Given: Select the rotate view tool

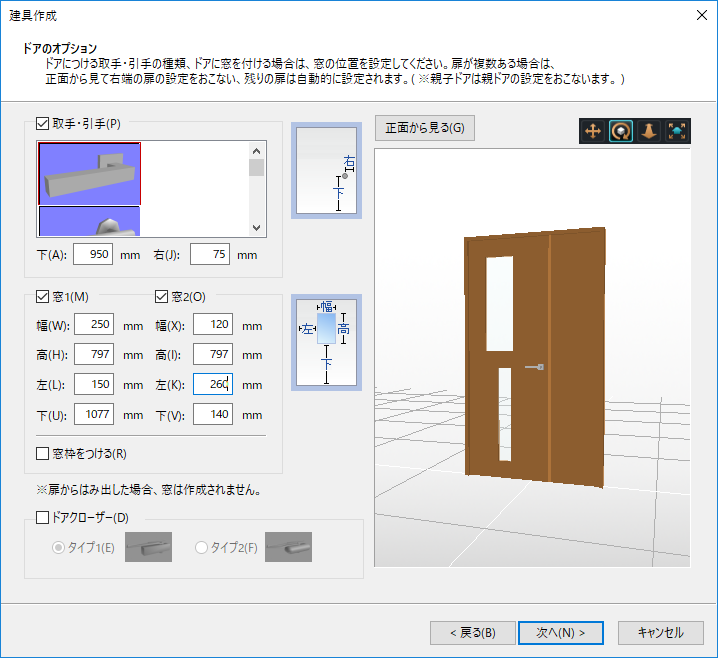Looking at the screenshot, I should (621, 131).
